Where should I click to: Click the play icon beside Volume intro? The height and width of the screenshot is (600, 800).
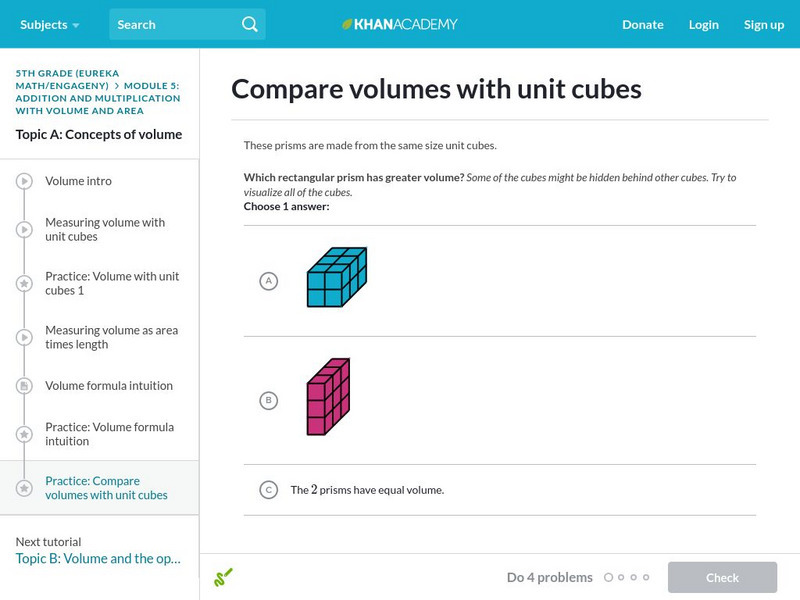pyautogui.click(x=24, y=181)
